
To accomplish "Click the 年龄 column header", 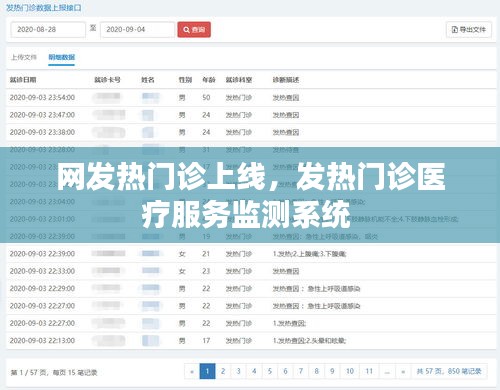I will [x=209, y=80].
